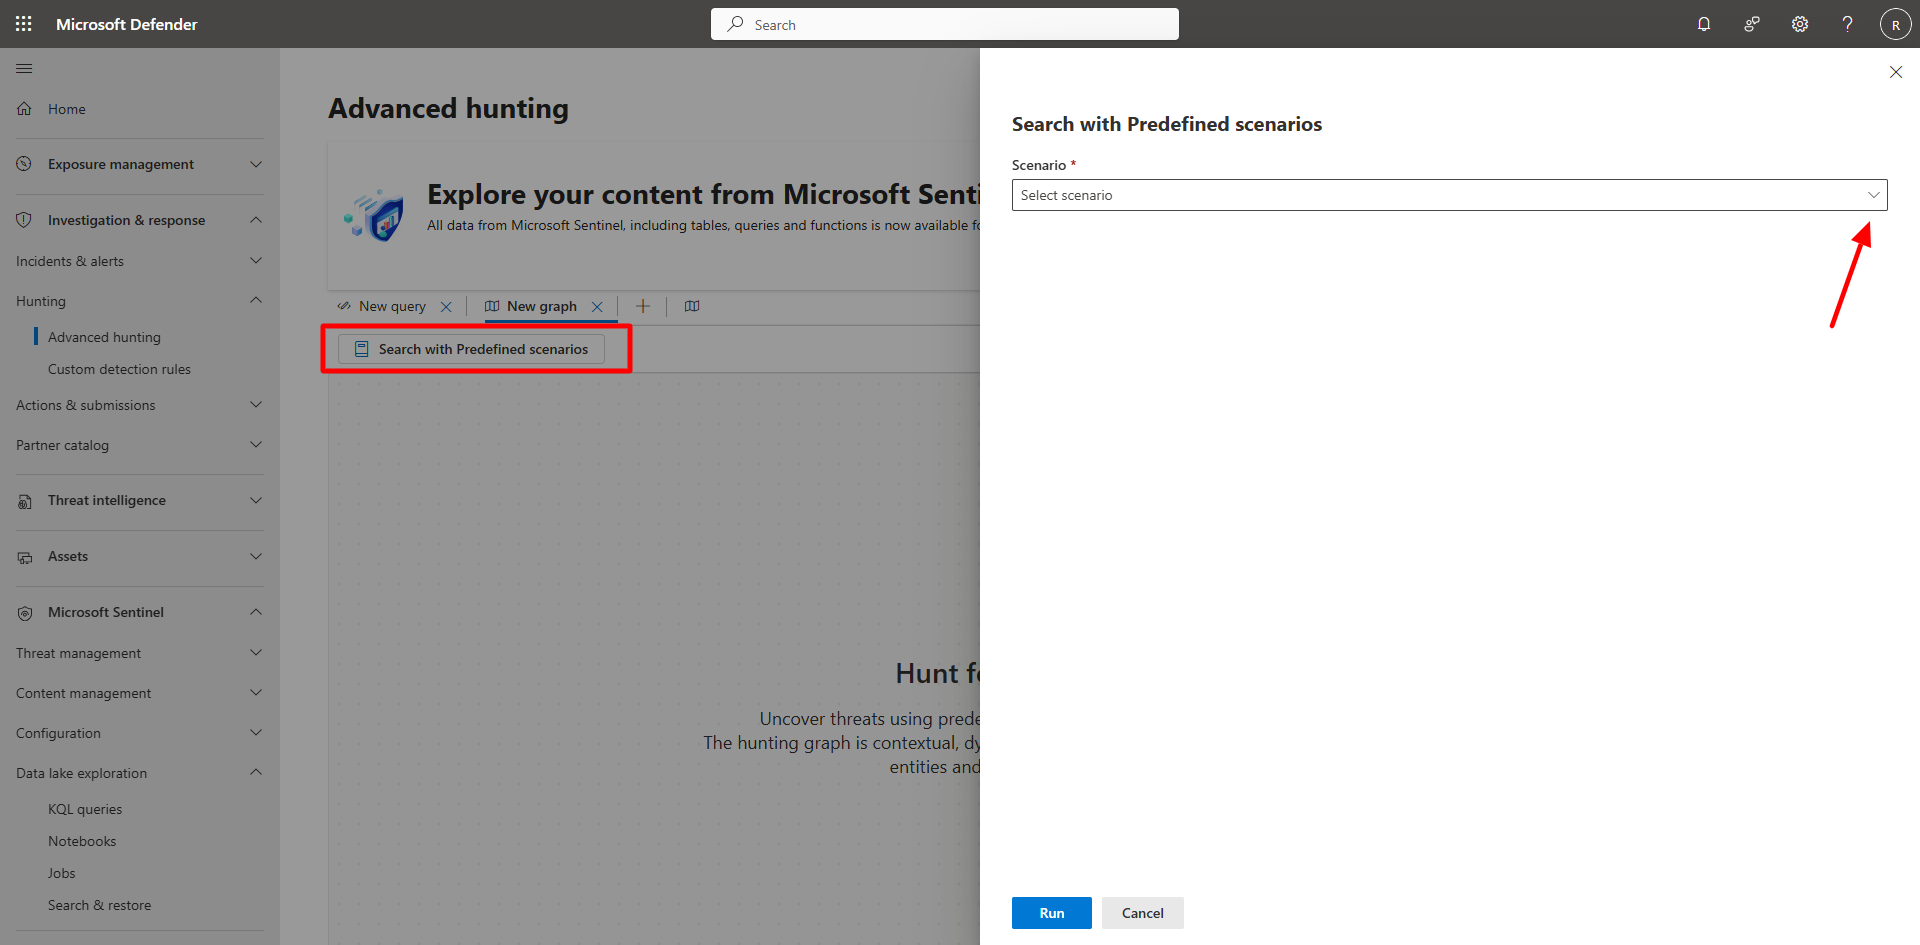
Task: Open Custom detection rules
Action: (x=119, y=369)
